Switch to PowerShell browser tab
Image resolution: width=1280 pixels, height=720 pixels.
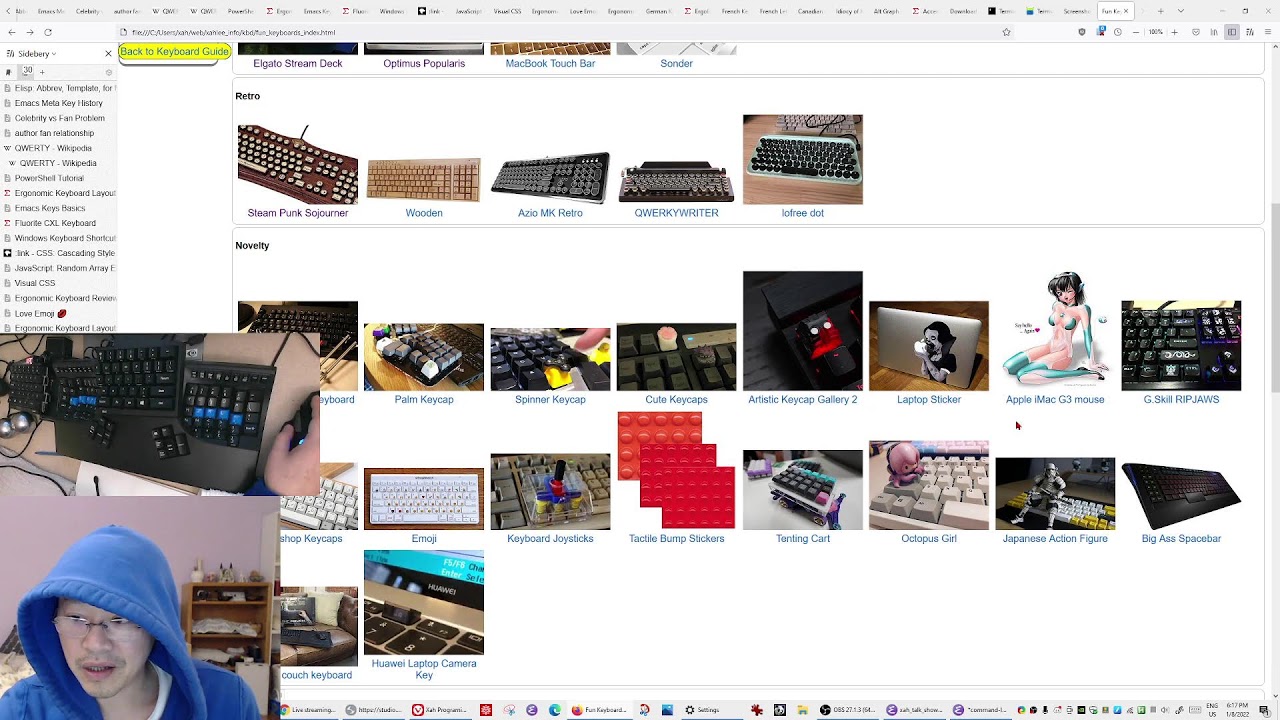(x=241, y=11)
